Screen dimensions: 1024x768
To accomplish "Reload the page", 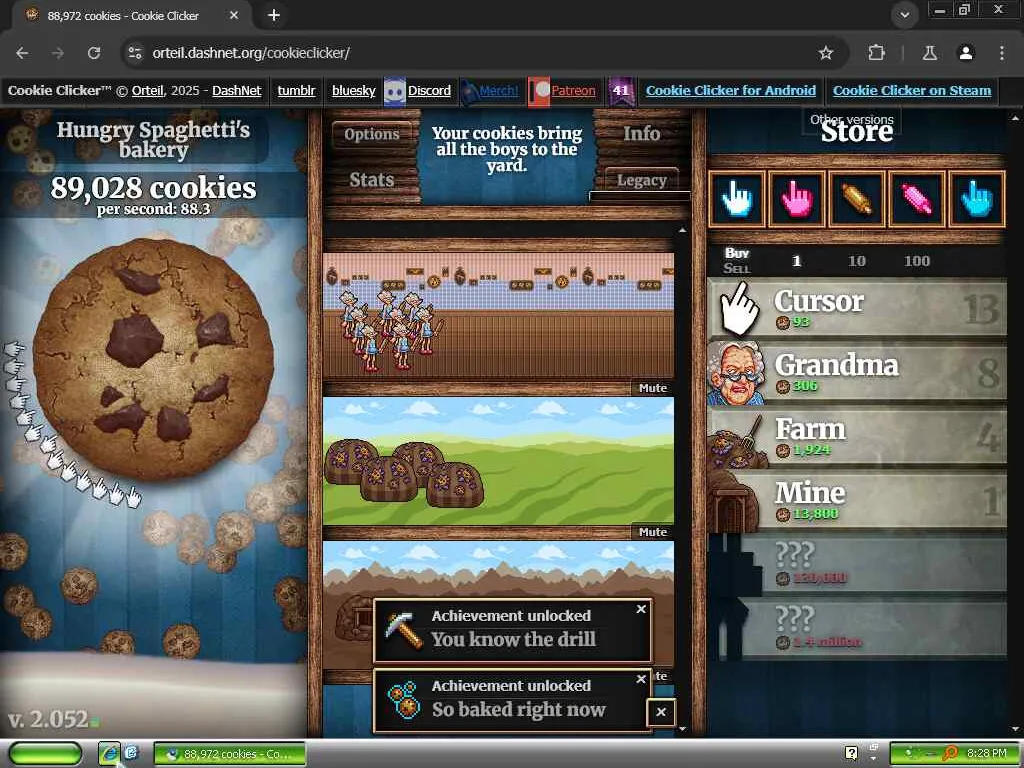I will click(94, 53).
